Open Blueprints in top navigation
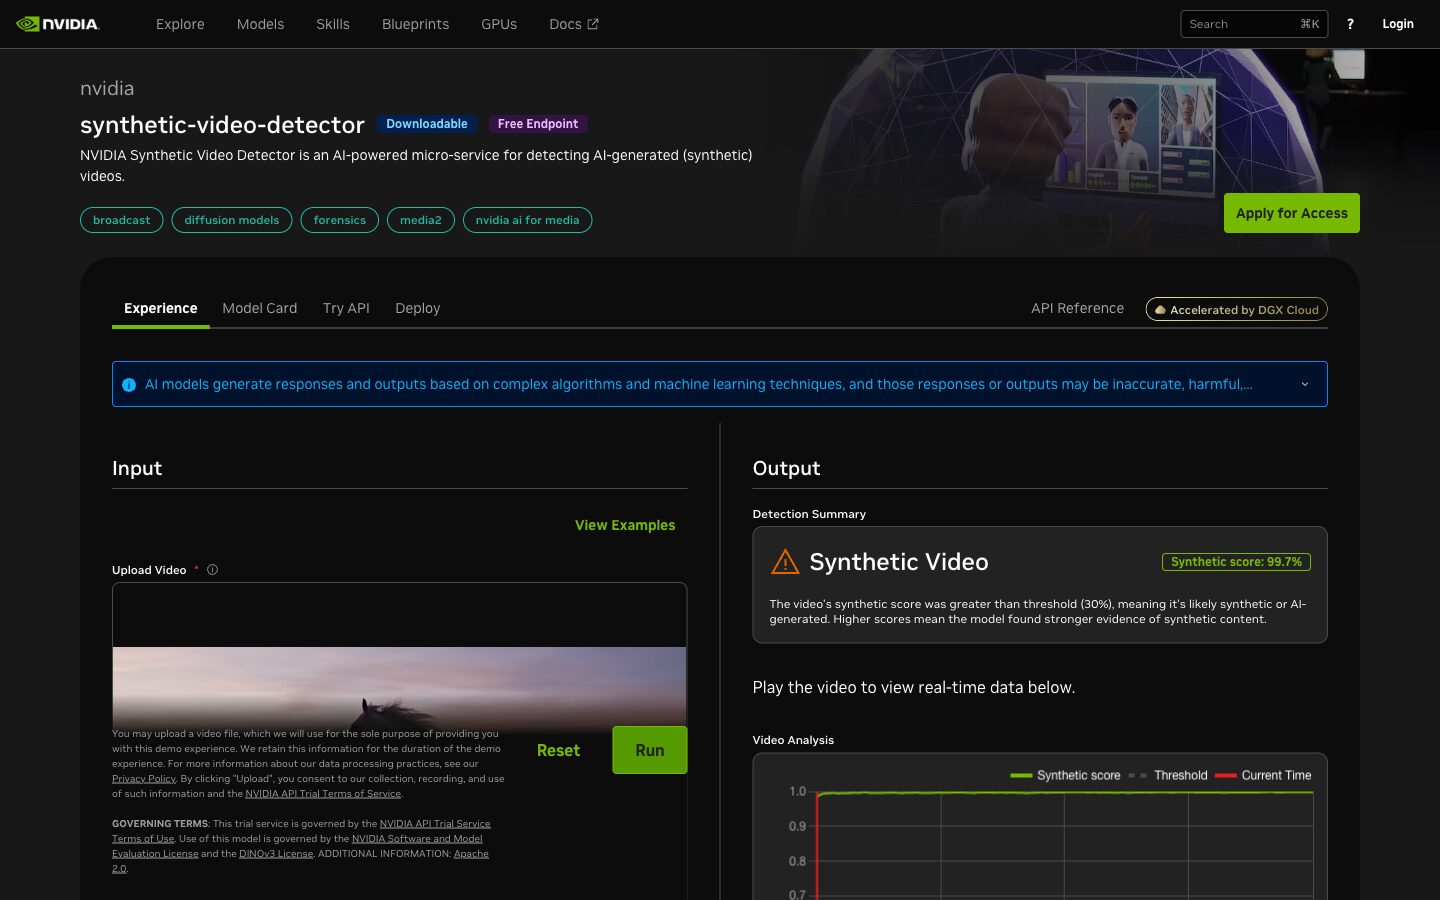Image resolution: width=1440 pixels, height=900 pixels. (x=415, y=24)
